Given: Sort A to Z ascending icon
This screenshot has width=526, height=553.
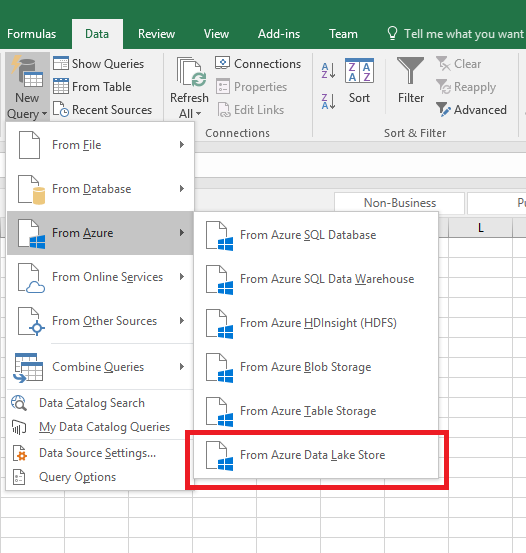Looking at the screenshot, I should [328, 71].
